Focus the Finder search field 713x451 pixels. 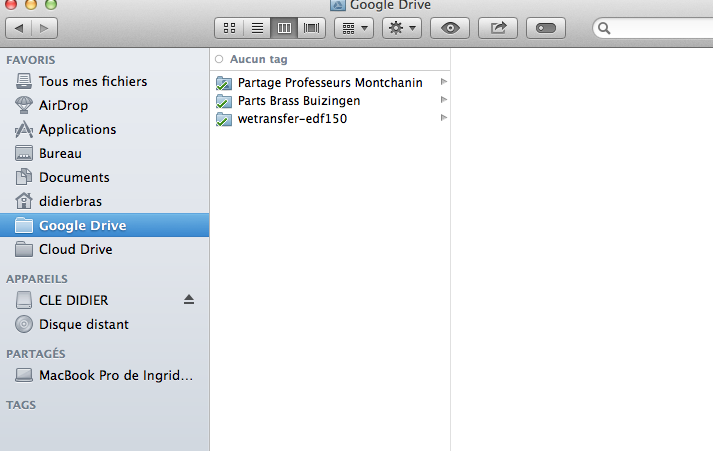pos(653,28)
